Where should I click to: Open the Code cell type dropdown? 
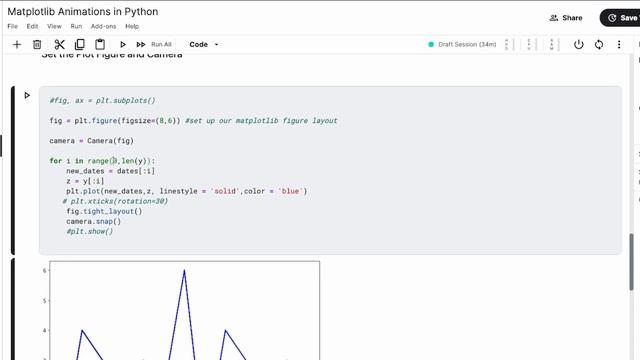204,44
